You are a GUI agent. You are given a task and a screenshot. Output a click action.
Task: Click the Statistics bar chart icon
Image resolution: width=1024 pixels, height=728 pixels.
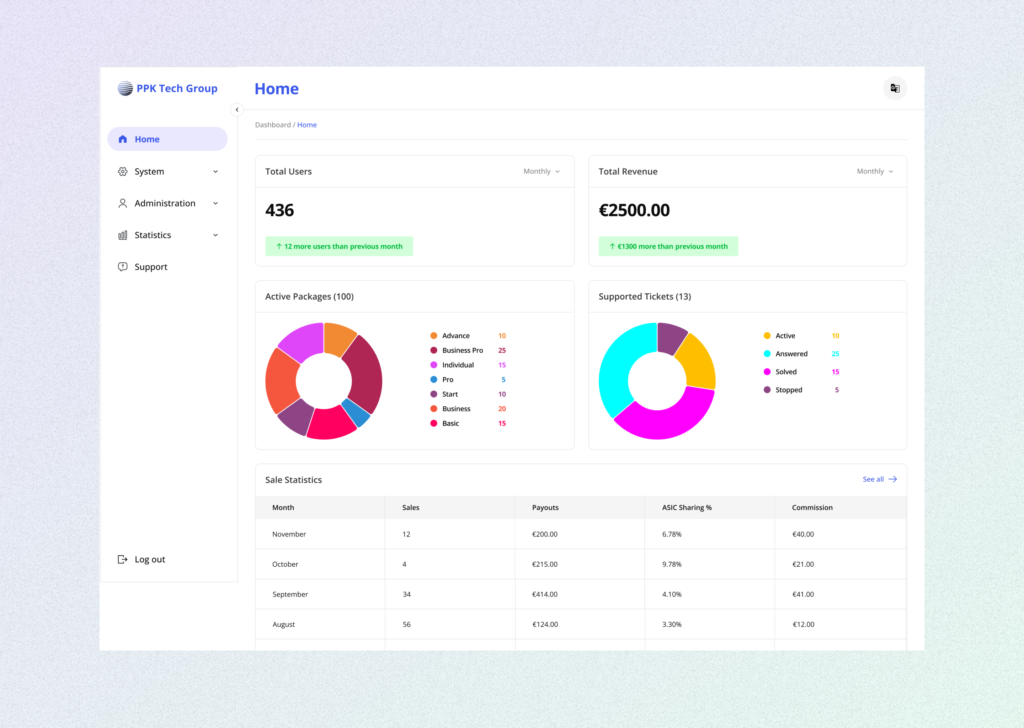(123, 235)
